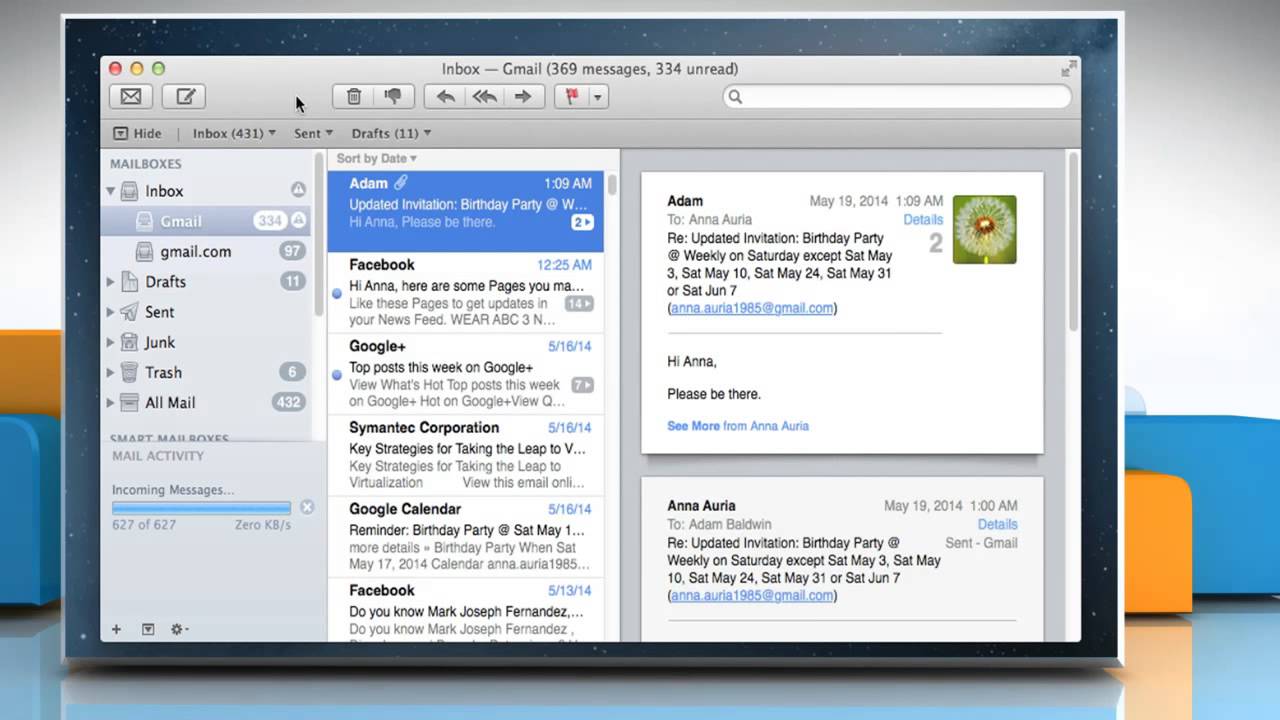Click the Incoming Messages progress bar
The width and height of the screenshot is (1280, 720).
tap(201, 508)
